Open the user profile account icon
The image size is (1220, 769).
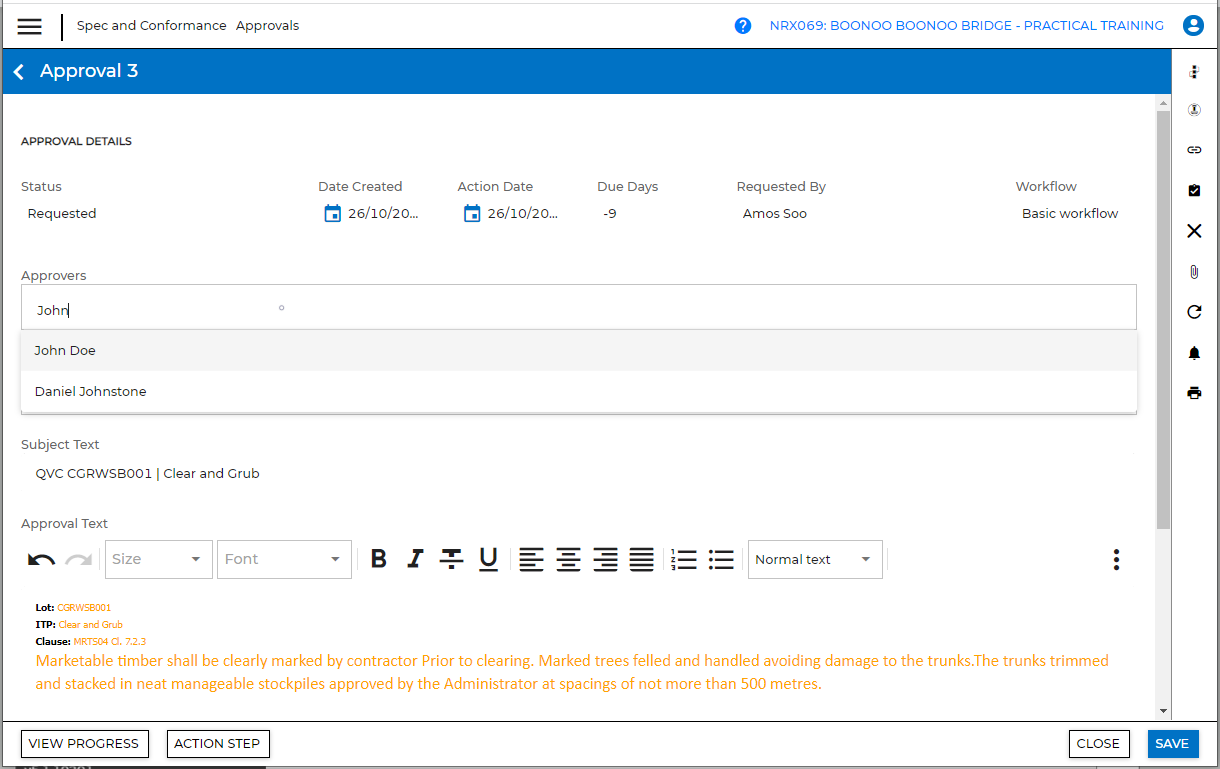click(1192, 26)
